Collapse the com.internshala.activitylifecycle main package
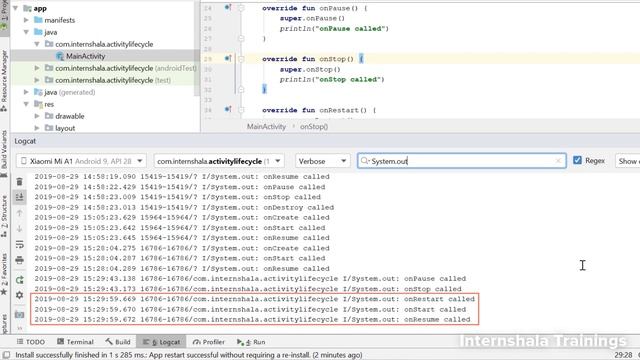 (x=37, y=44)
